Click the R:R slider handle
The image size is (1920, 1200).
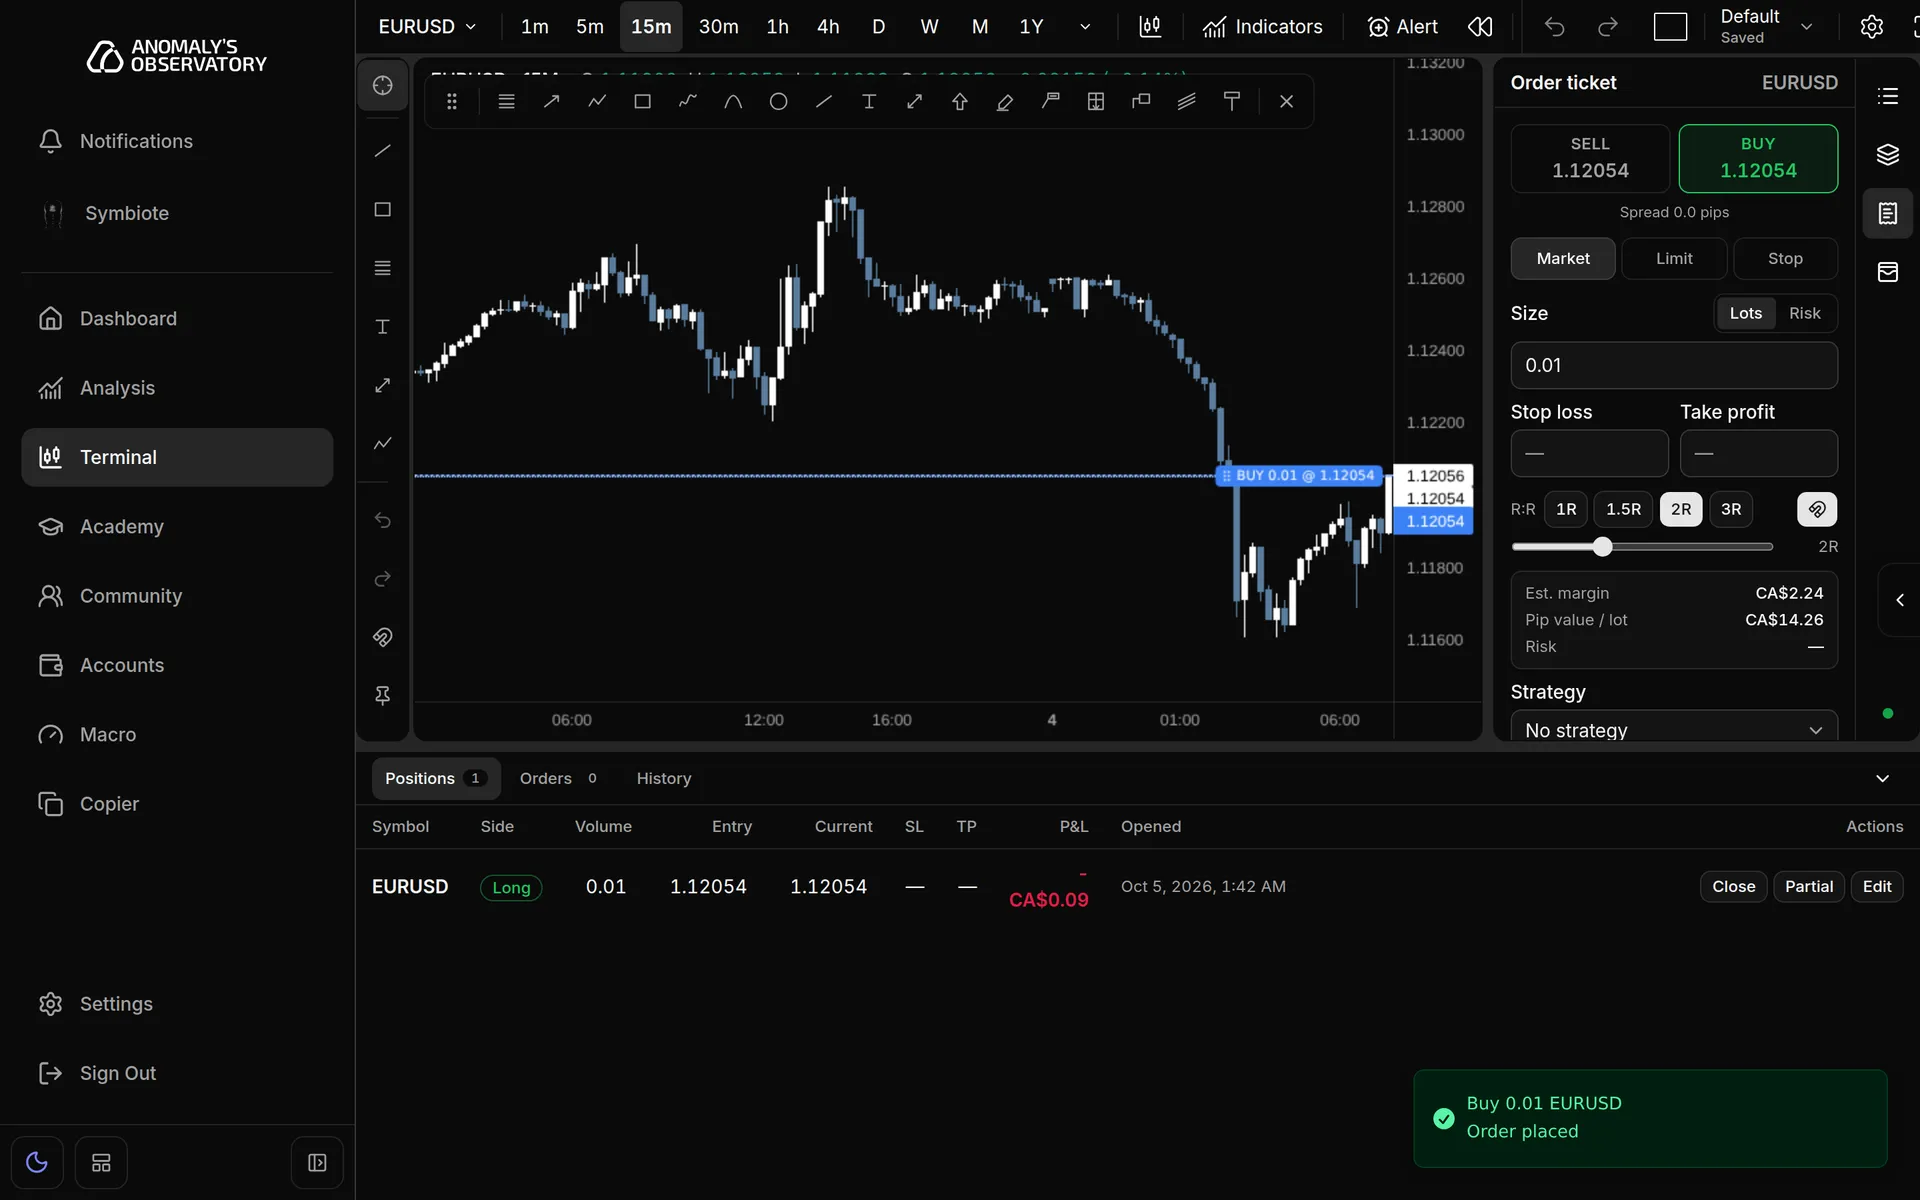1602,546
